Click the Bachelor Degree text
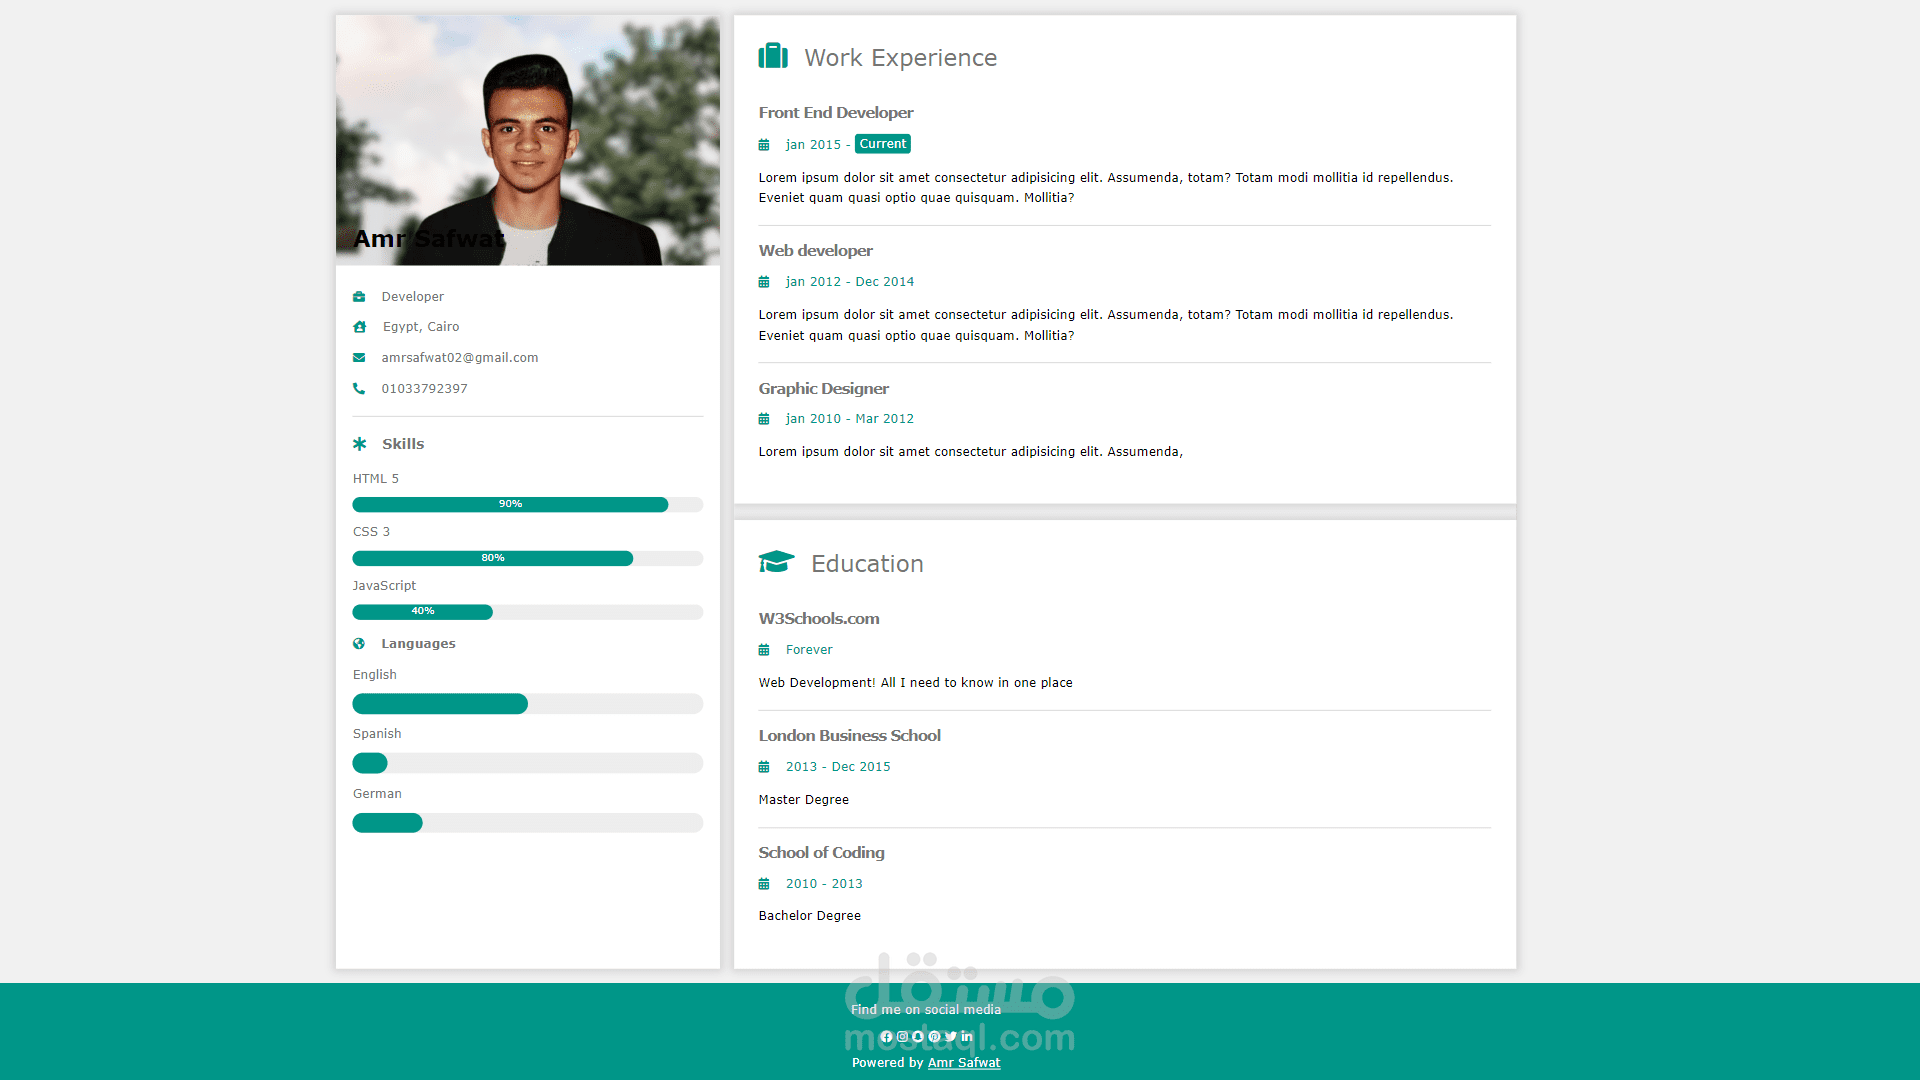This screenshot has height=1080, width=1920. coord(810,916)
